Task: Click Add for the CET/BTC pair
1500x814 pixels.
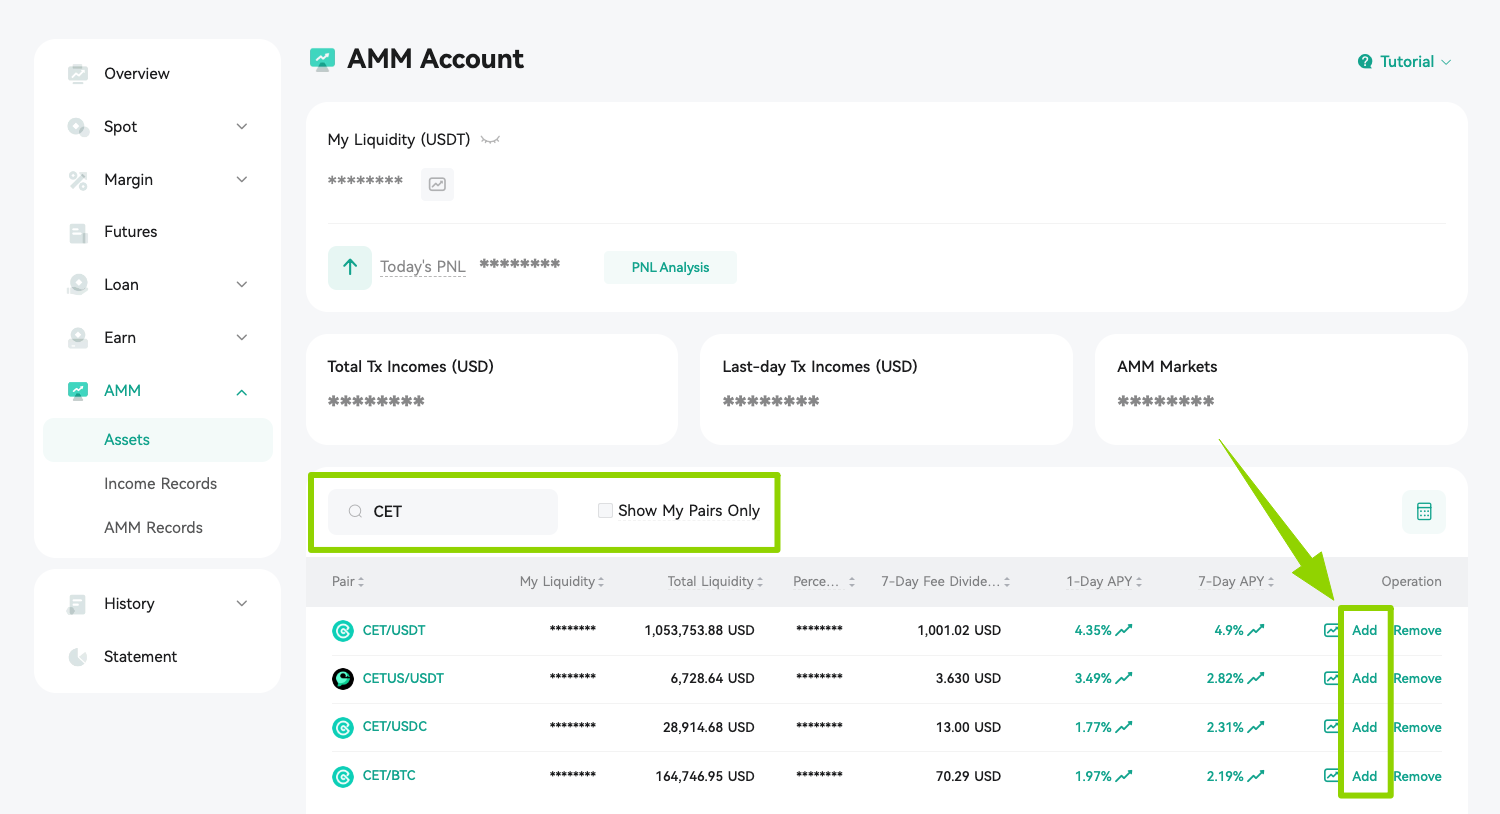Action: point(1364,776)
